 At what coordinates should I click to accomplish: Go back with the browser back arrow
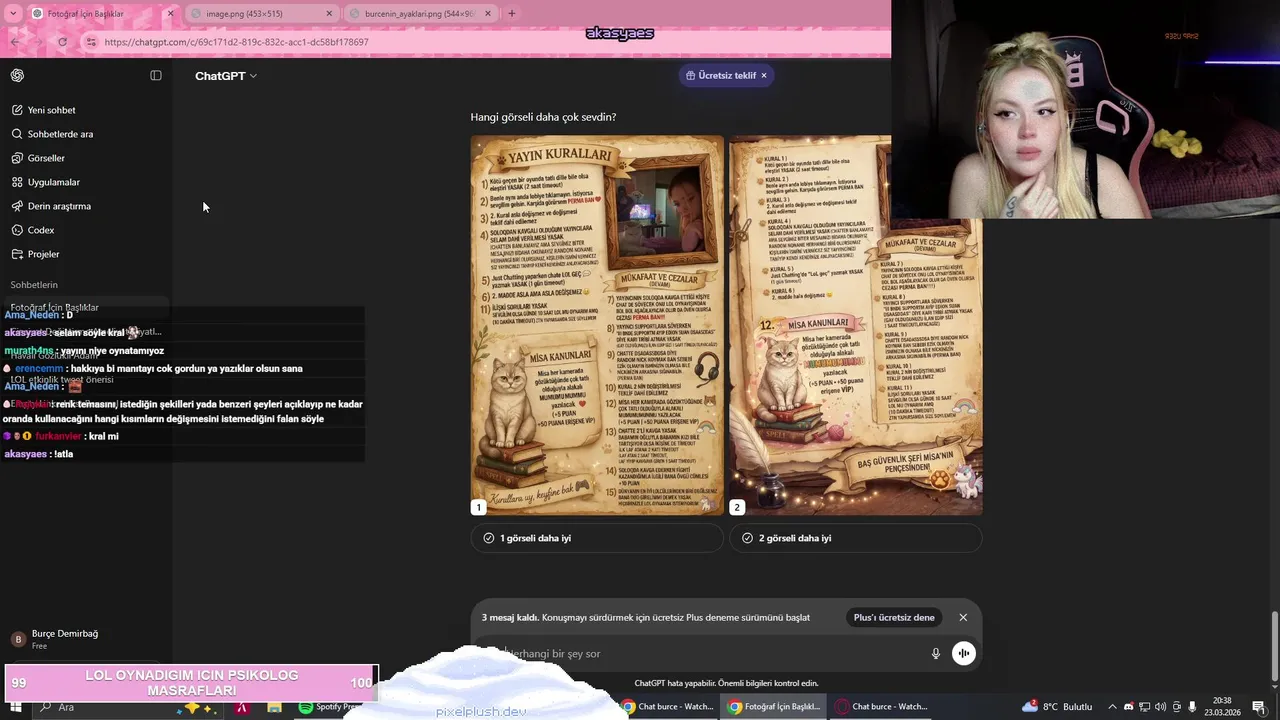click(15, 42)
